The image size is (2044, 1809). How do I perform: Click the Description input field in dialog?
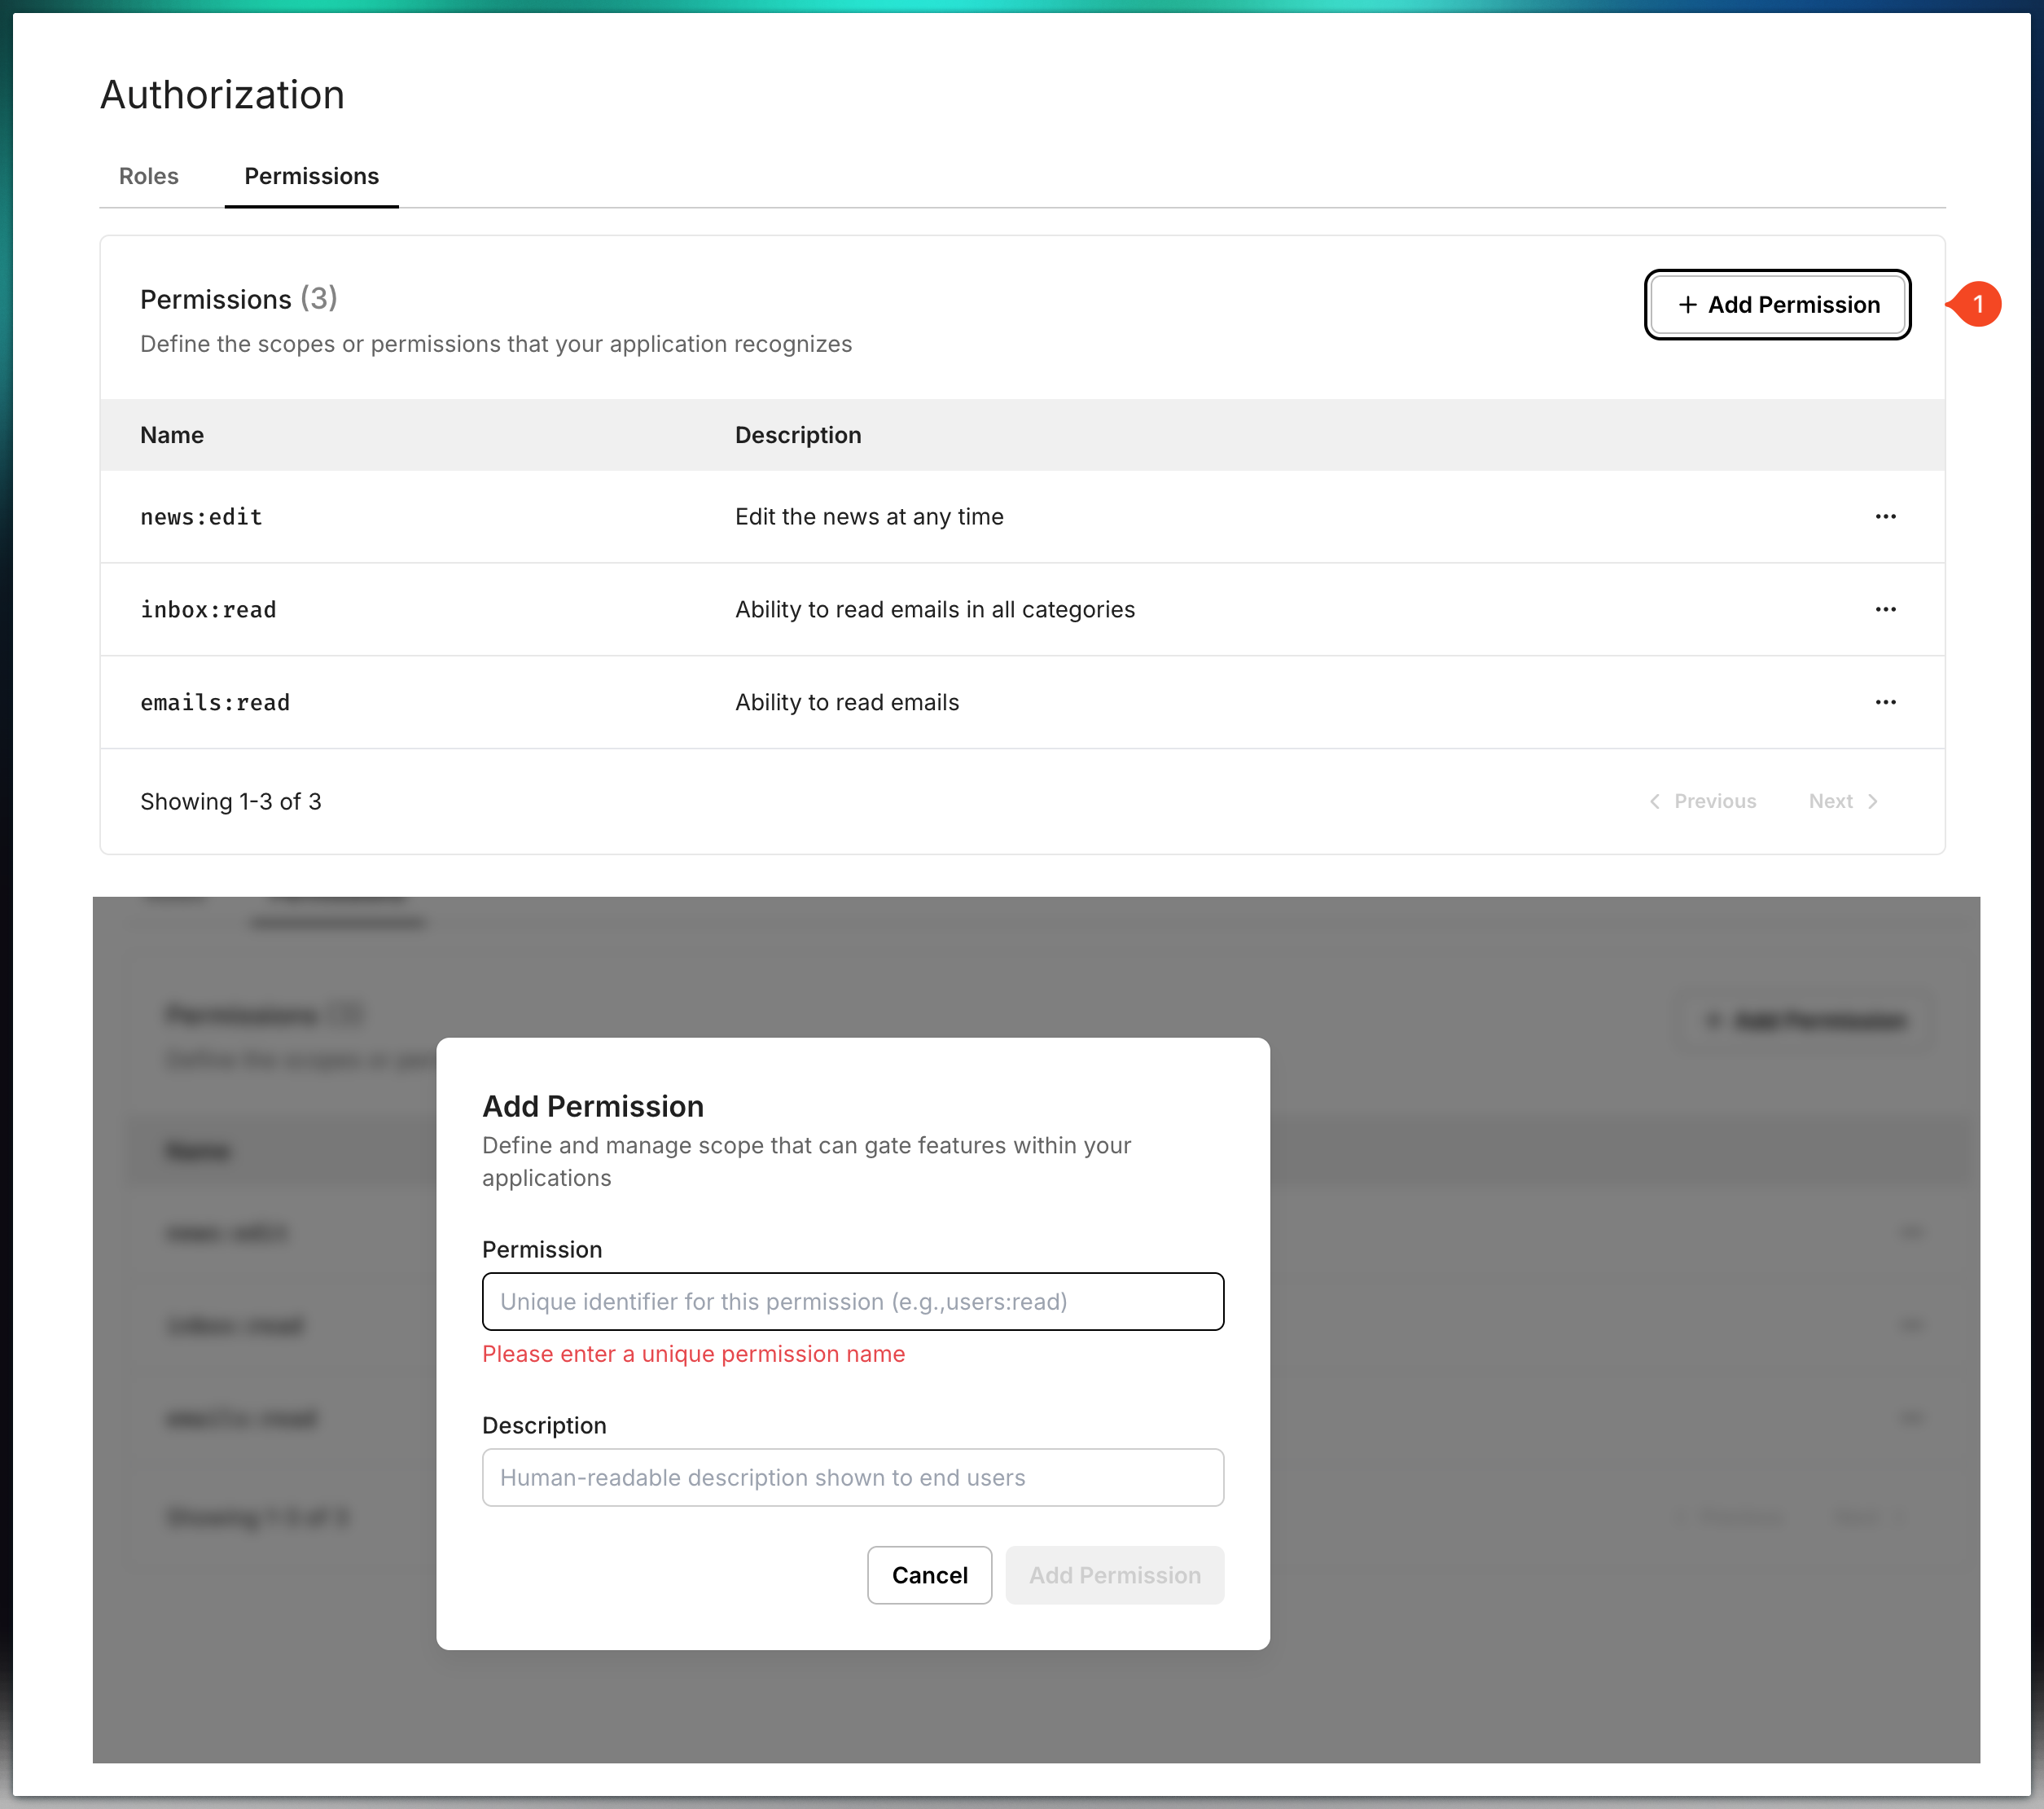[x=852, y=1477]
